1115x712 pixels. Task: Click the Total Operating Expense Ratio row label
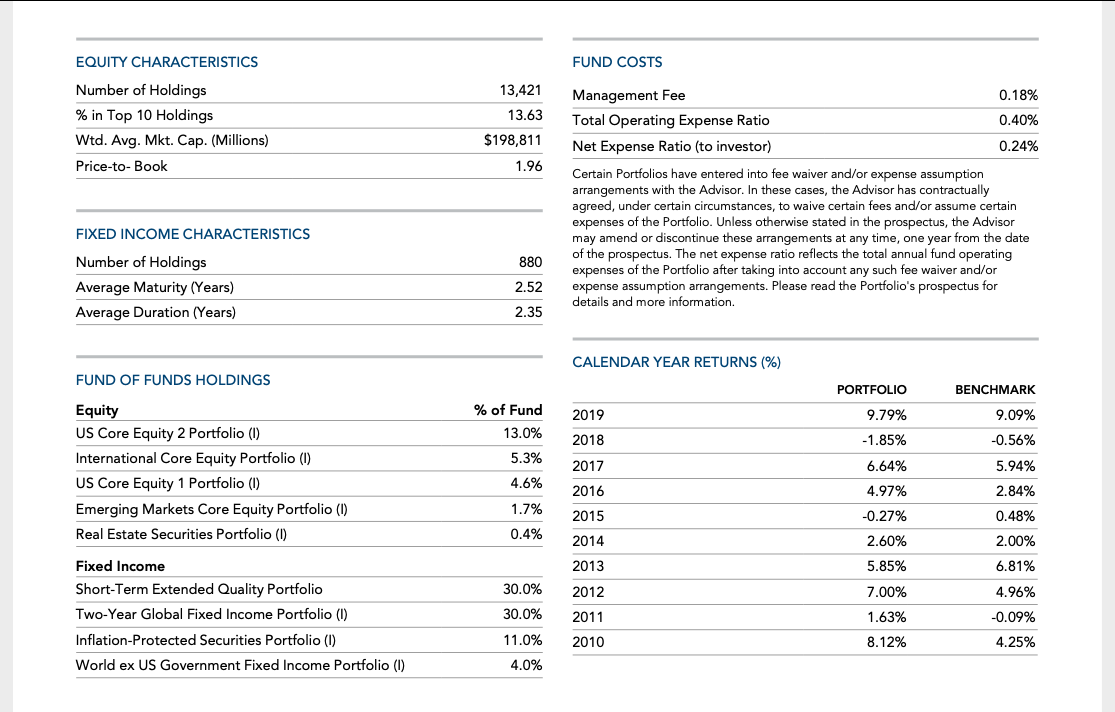click(671, 120)
